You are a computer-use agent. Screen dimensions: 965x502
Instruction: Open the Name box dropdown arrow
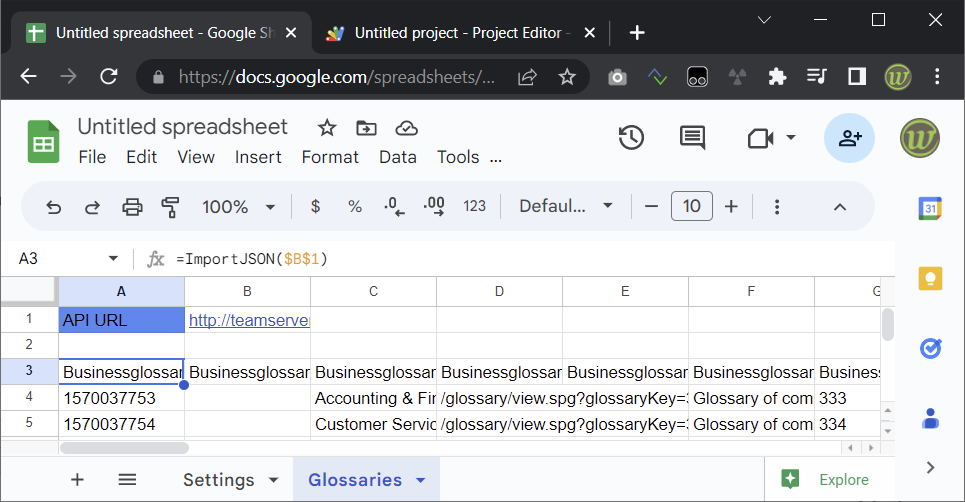point(113,258)
